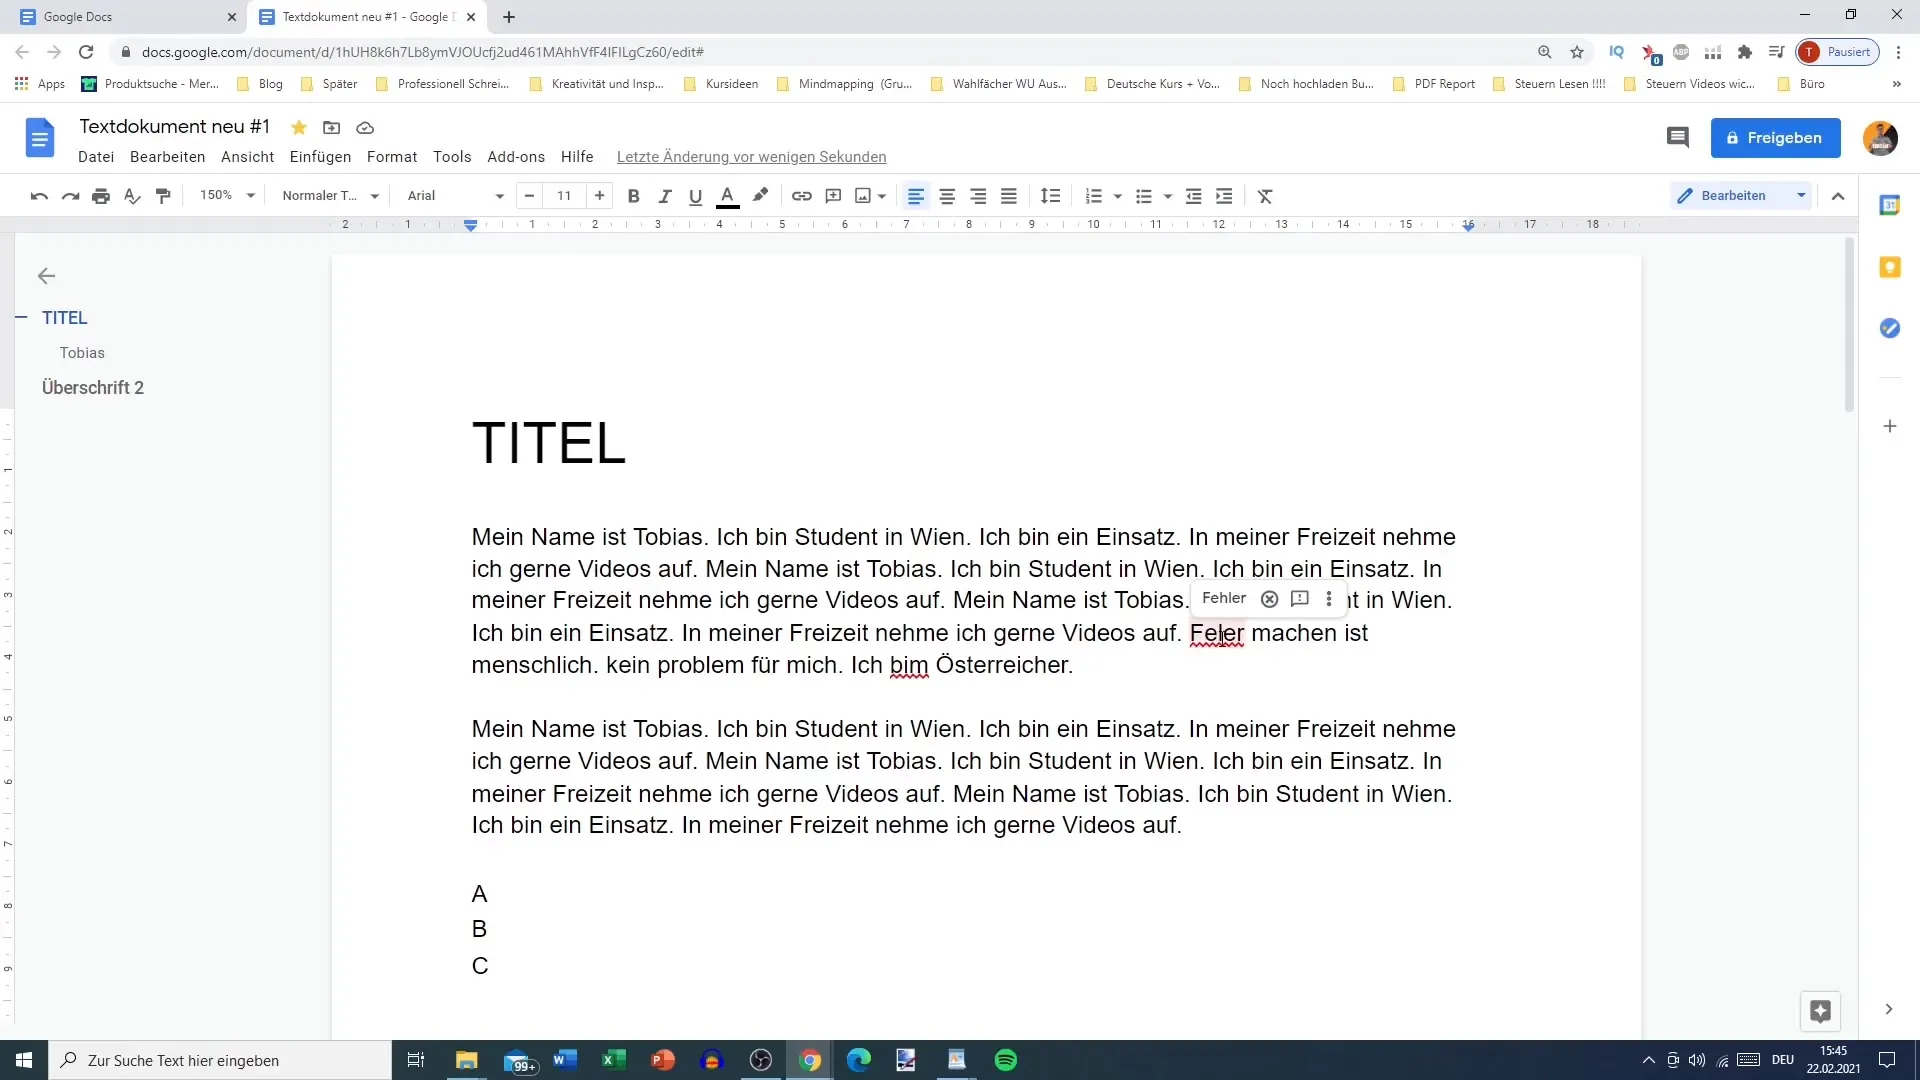Viewport: 1920px width, 1080px height.
Task: Toggle underline formatting icon
Action: pyautogui.click(x=696, y=195)
